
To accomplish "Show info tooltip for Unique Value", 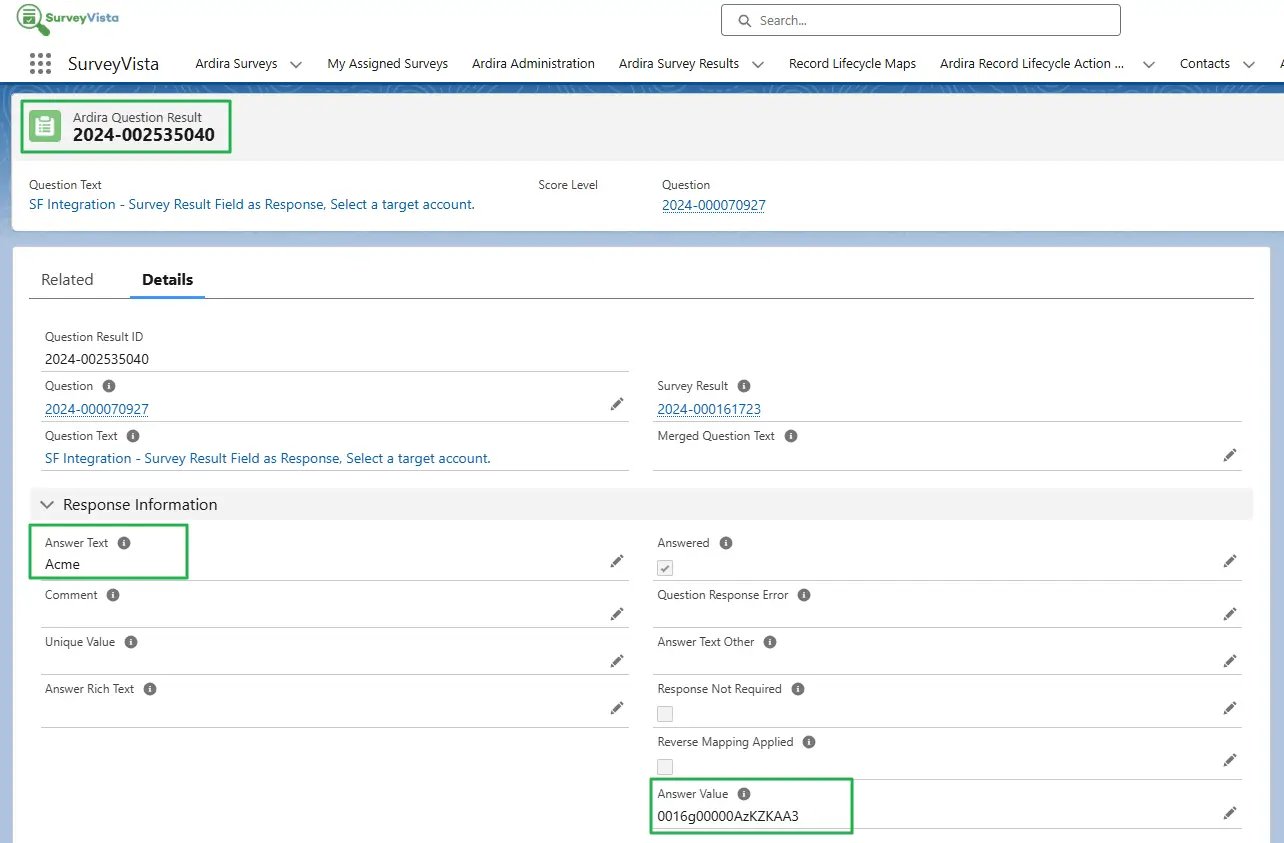I will (x=131, y=642).
